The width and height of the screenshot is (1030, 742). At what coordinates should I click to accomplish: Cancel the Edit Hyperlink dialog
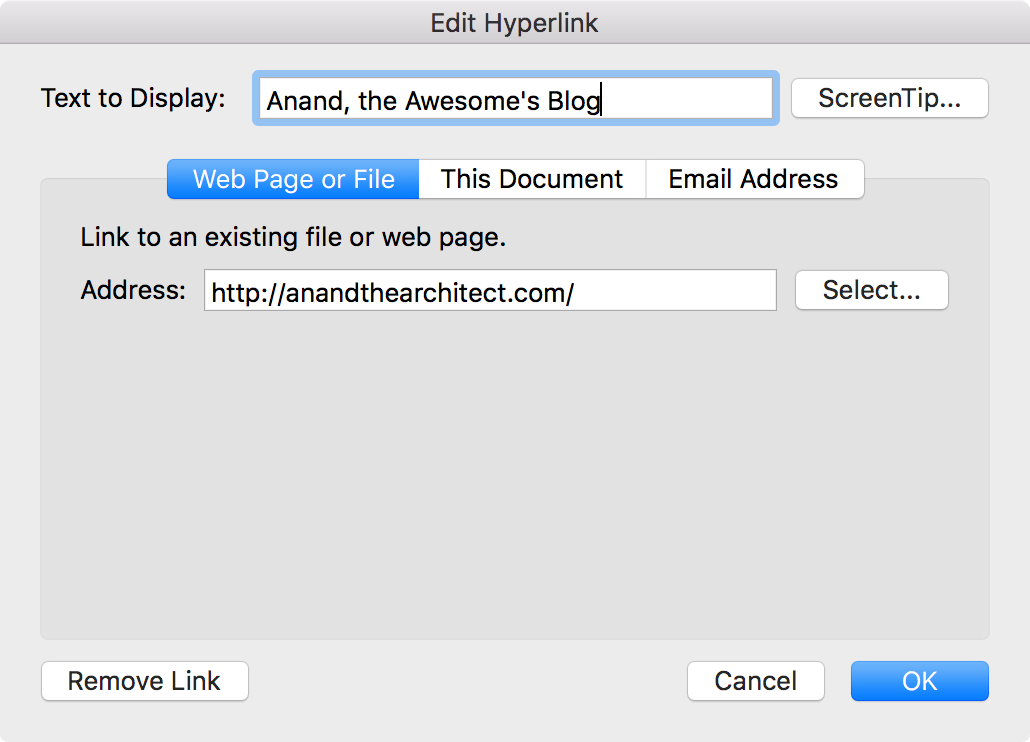(x=755, y=682)
